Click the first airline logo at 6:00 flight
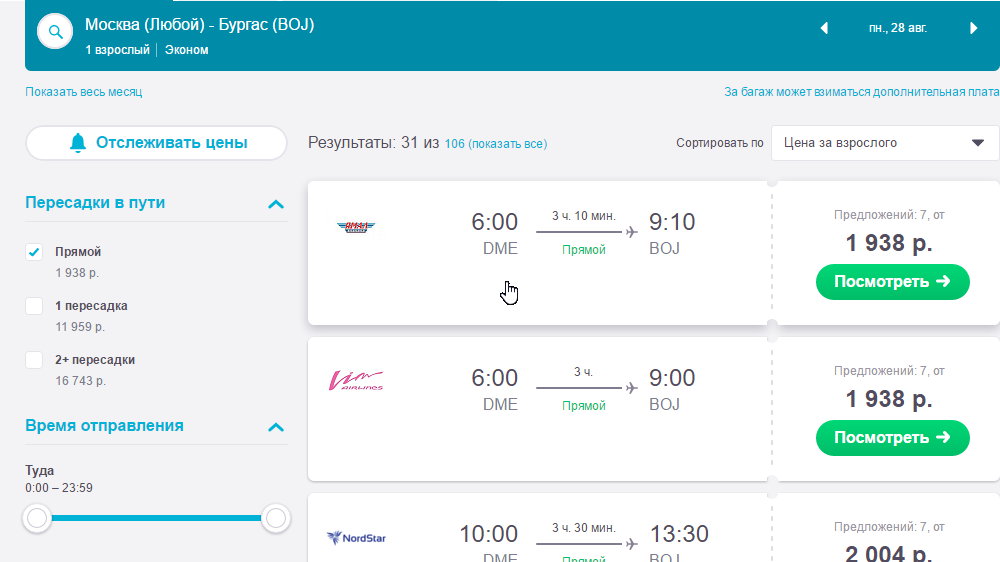 click(x=356, y=226)
